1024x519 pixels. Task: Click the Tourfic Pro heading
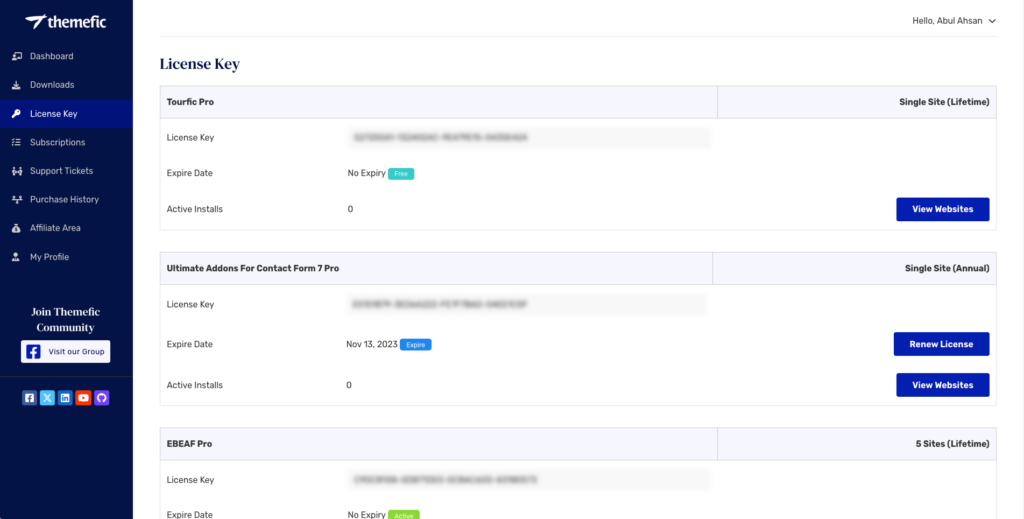pyautogui.click(x=190, y=102)
